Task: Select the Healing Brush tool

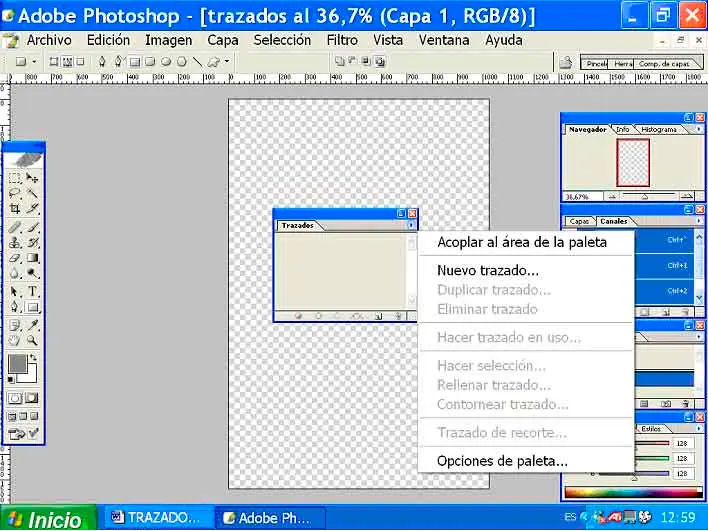Action: [15, 227]
